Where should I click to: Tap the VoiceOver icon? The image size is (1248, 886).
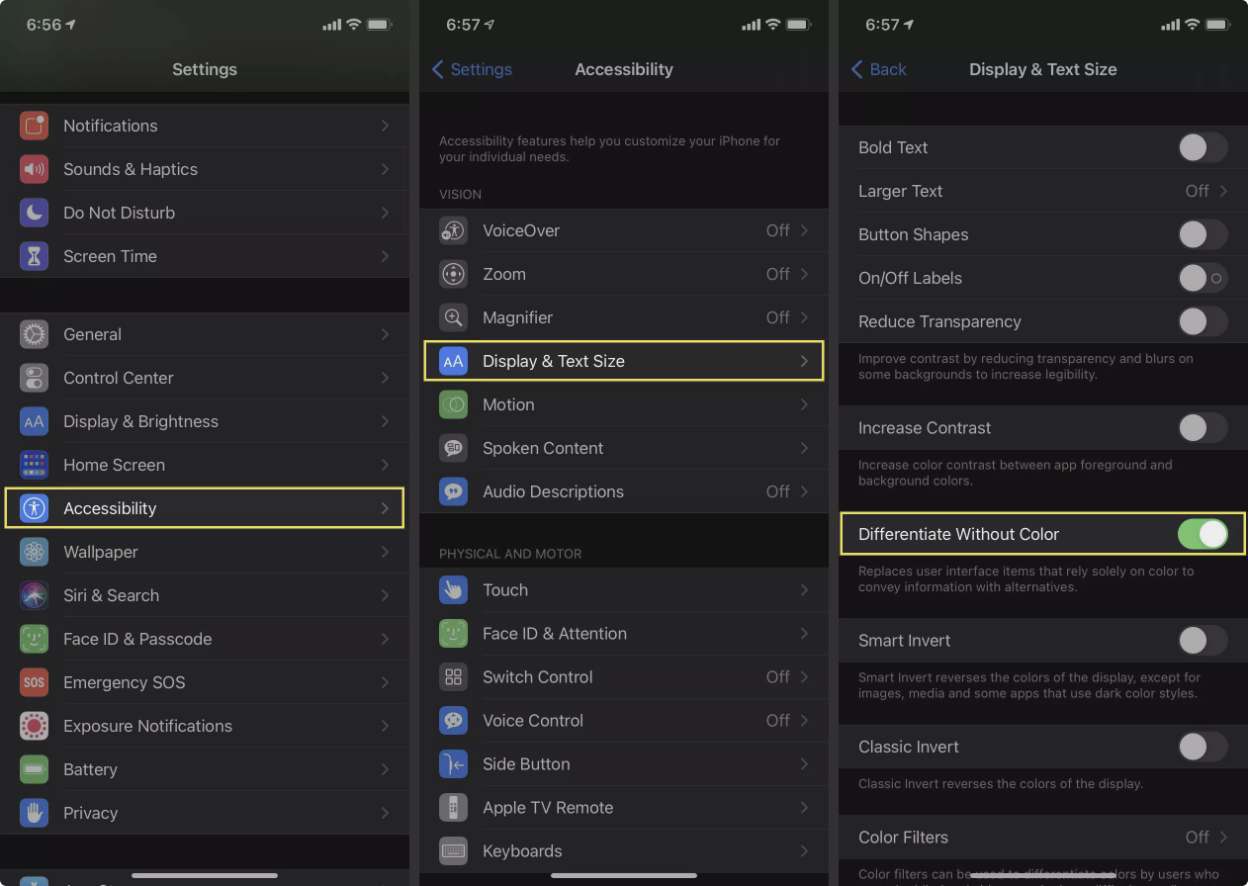tap(453, 231)
